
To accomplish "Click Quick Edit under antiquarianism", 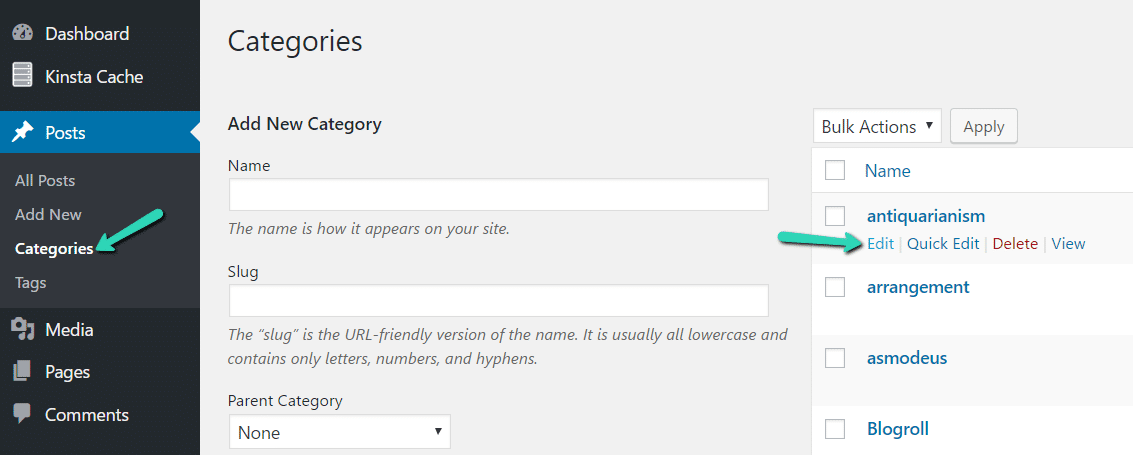I will pyautogui.click(x=943, y=244).
